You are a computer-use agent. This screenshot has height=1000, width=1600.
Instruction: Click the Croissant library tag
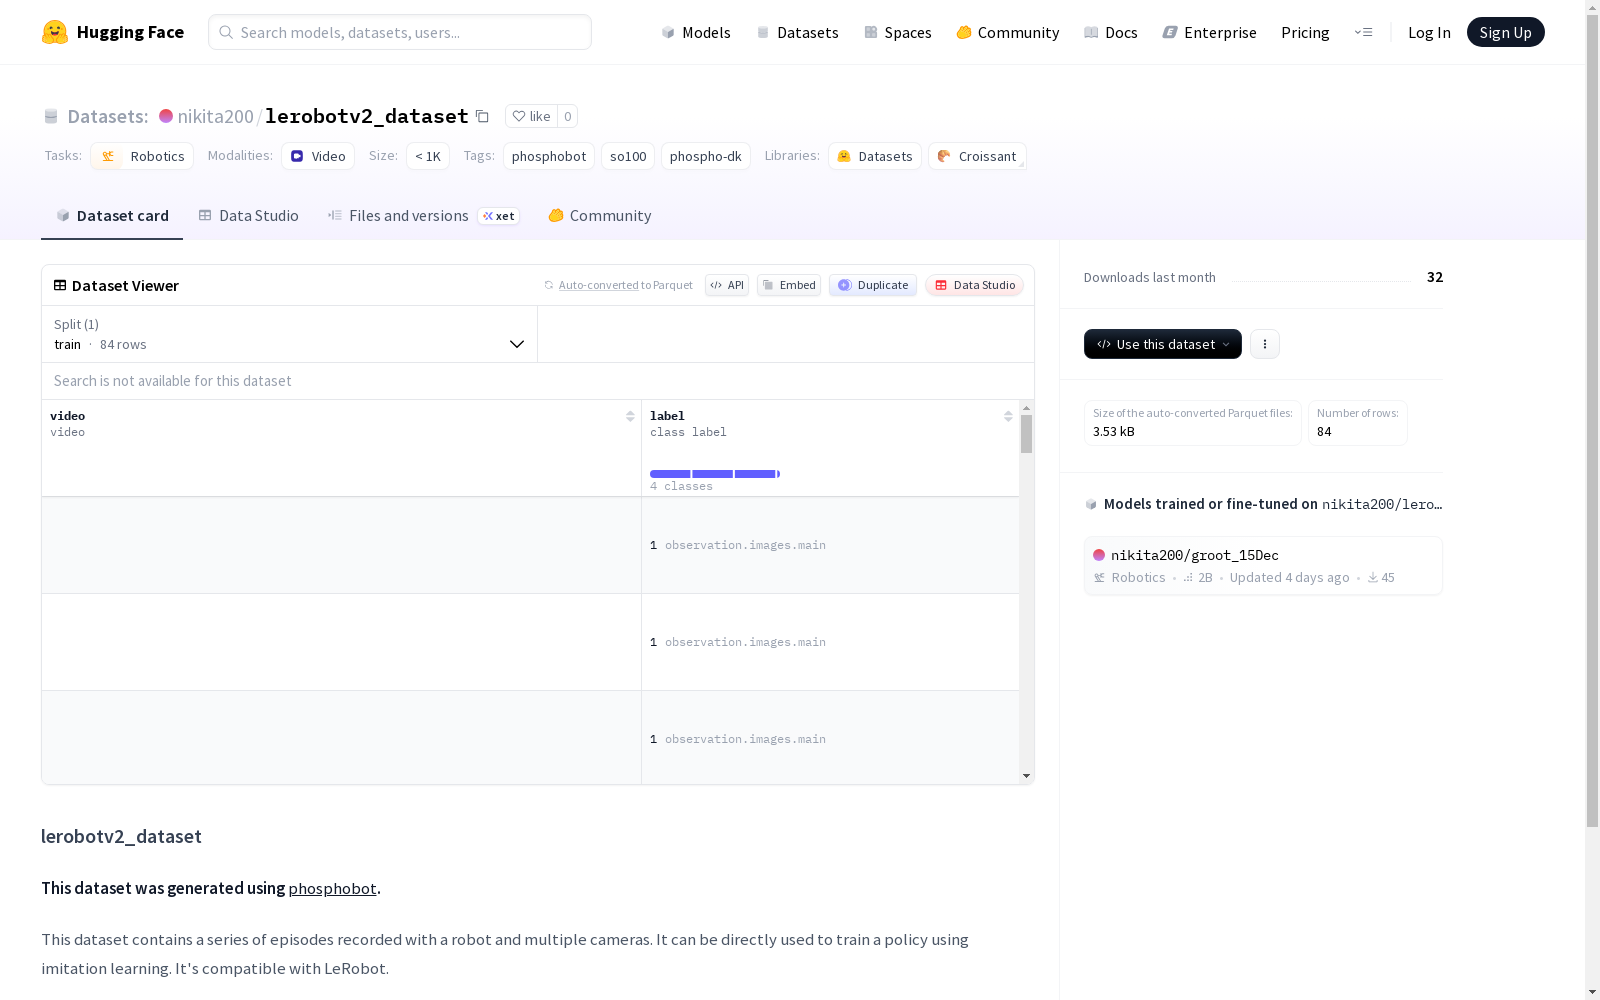977,156
